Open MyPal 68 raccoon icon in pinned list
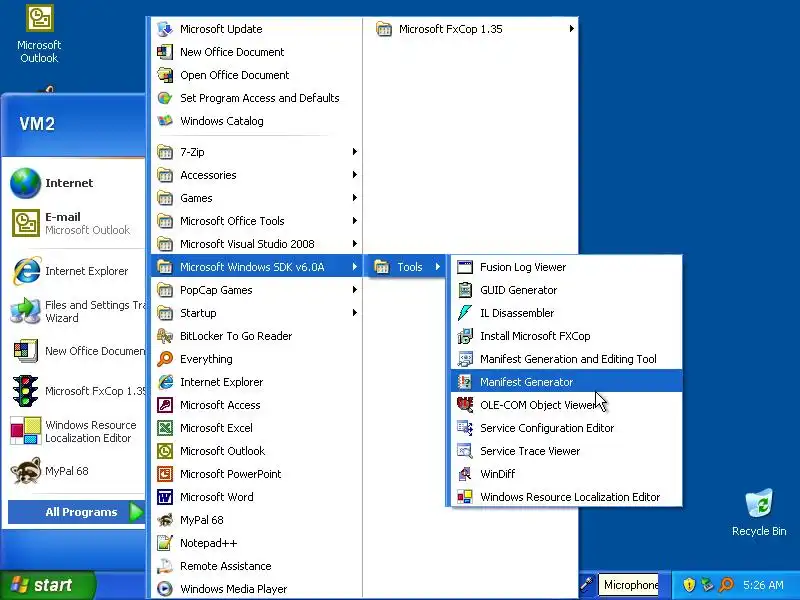The image size is (800, 600). 25,470
